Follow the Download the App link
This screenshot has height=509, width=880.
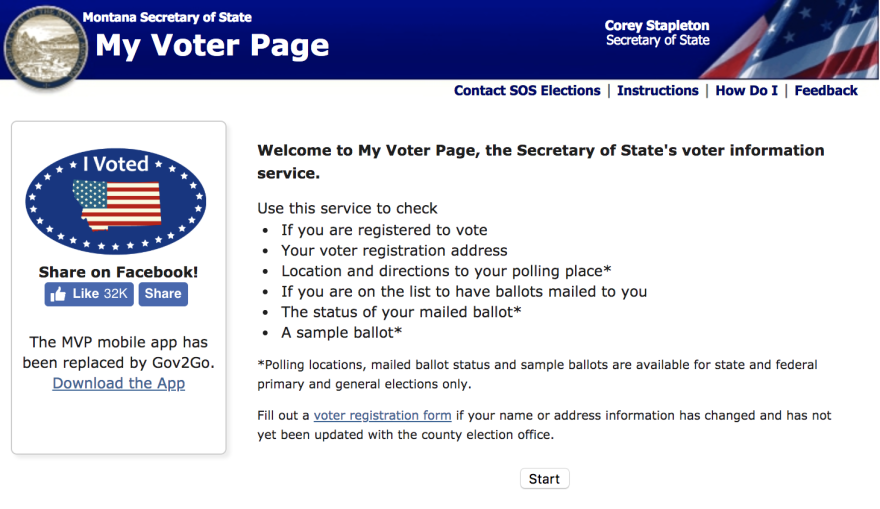(118, 383)
